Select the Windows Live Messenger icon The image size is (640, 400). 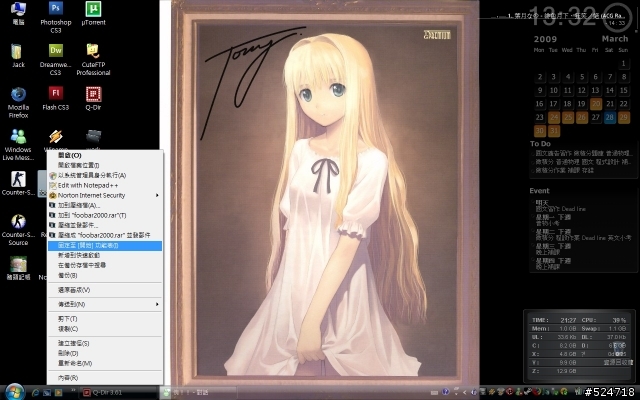coord(18,145)
